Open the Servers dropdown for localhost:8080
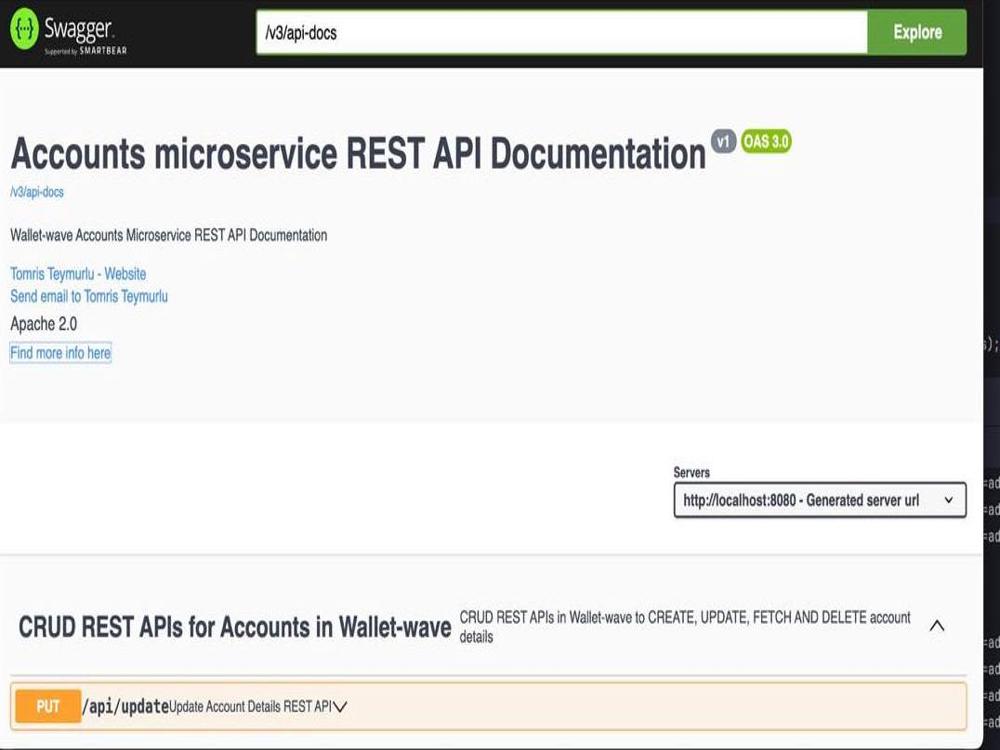This screenshot has height=750, width=1000. point(820,500)
